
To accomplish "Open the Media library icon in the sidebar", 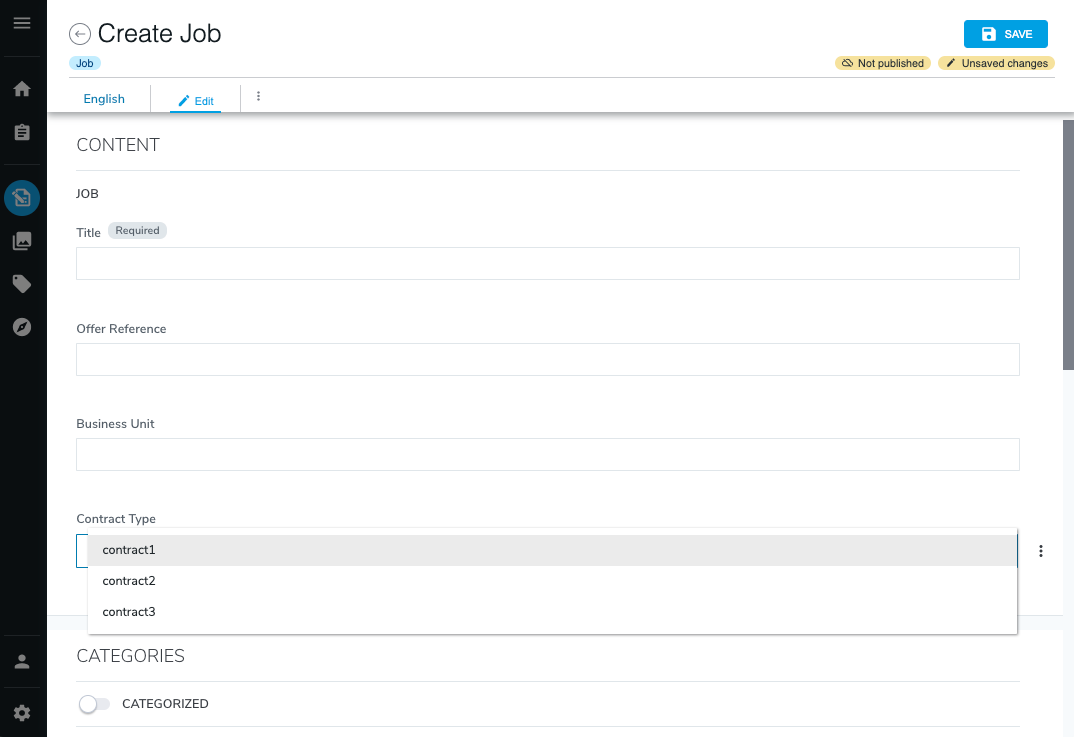I will [x=22, y=241].
